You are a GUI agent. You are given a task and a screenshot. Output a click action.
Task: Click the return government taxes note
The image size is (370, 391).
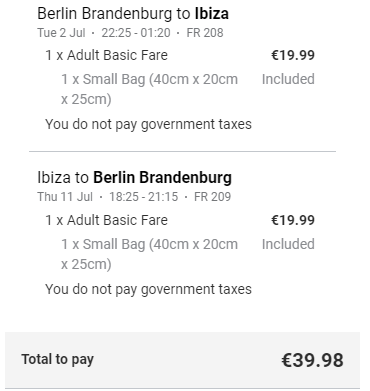pyautogui.click(x=148, y=289)
